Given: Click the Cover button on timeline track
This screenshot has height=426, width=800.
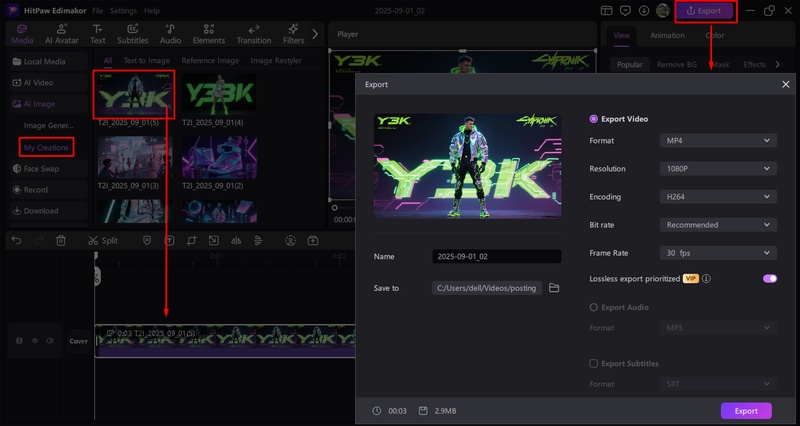Looking at the screenshot, I should 79,341.
